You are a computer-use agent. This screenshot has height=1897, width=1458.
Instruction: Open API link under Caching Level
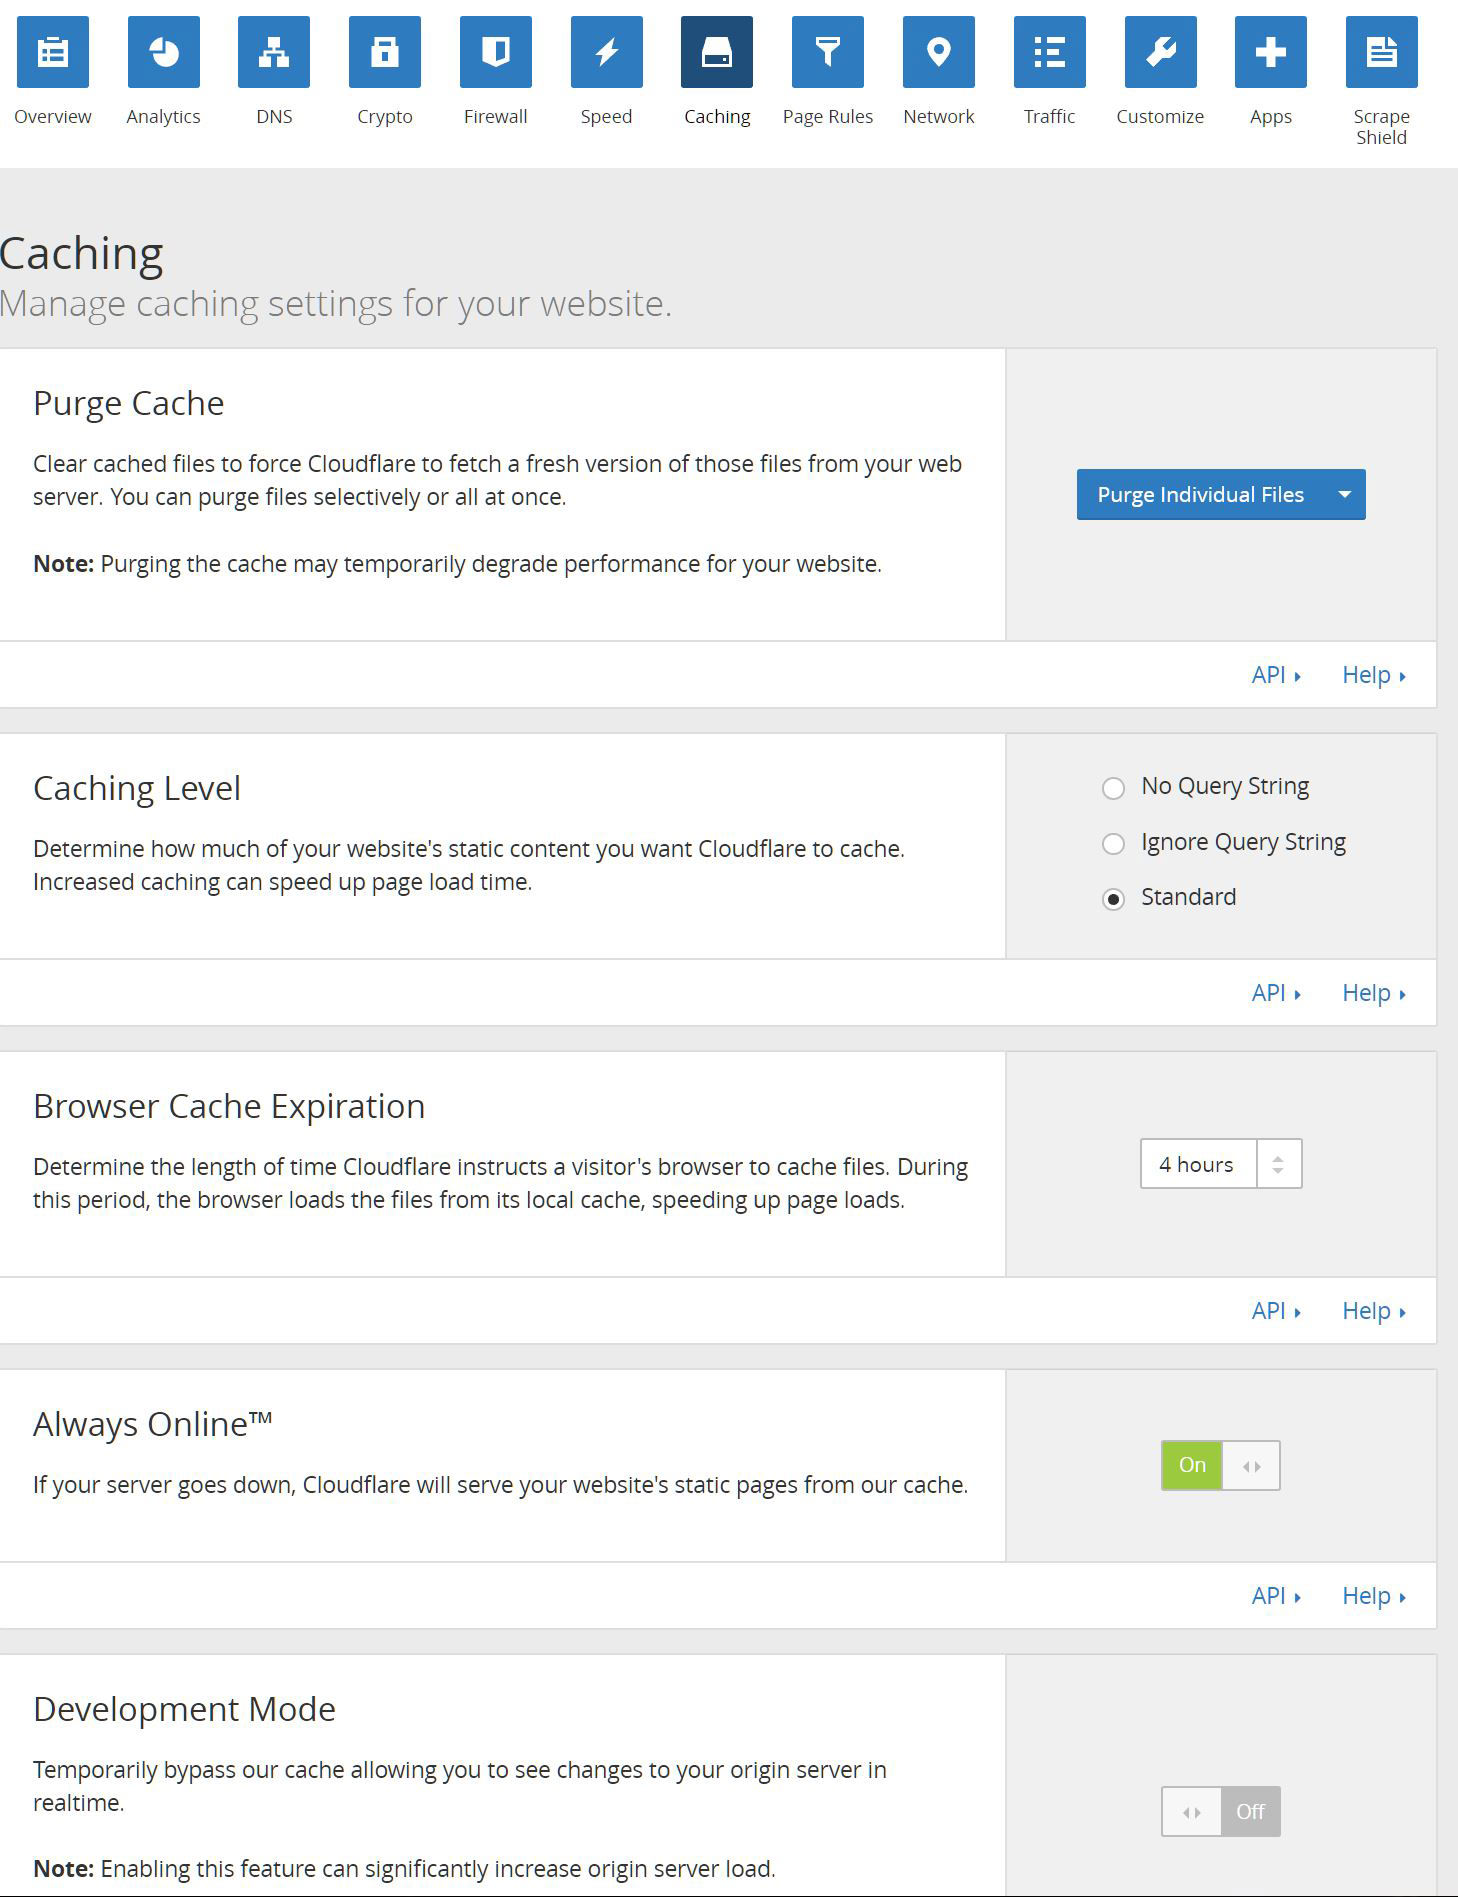point(1276,993)
